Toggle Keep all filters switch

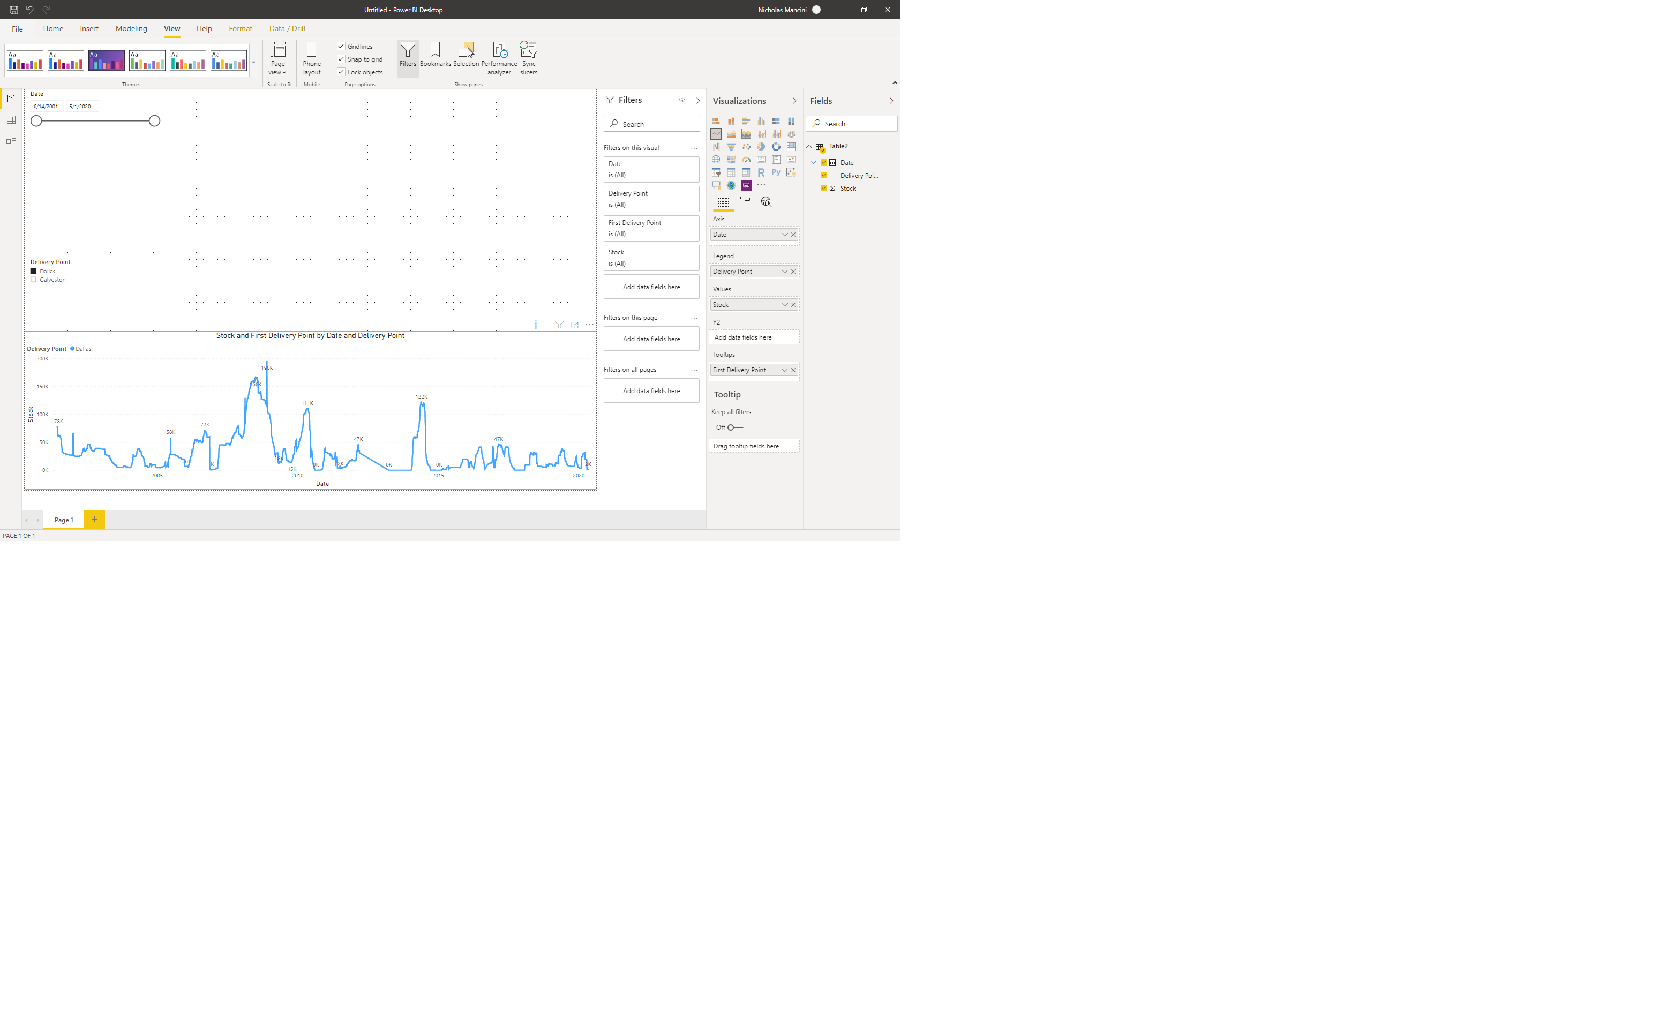point(734,427)
